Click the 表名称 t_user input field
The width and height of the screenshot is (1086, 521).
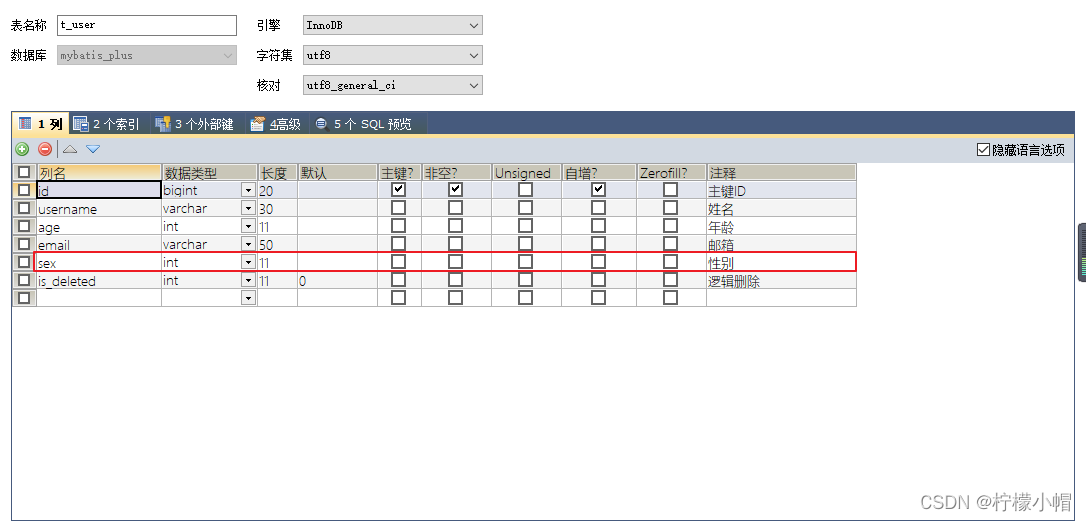(x=147, y=25)
